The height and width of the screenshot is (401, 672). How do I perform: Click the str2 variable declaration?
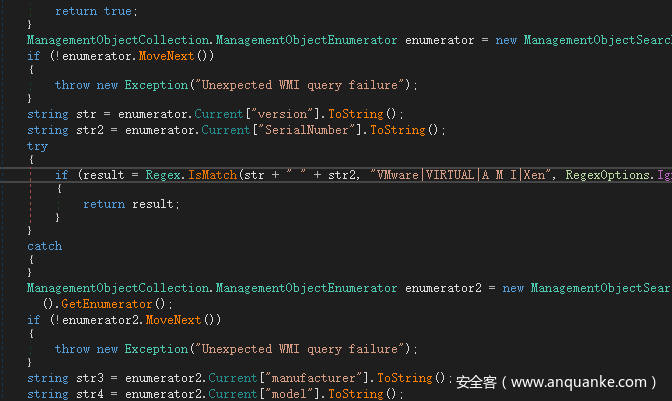(86, 130)
